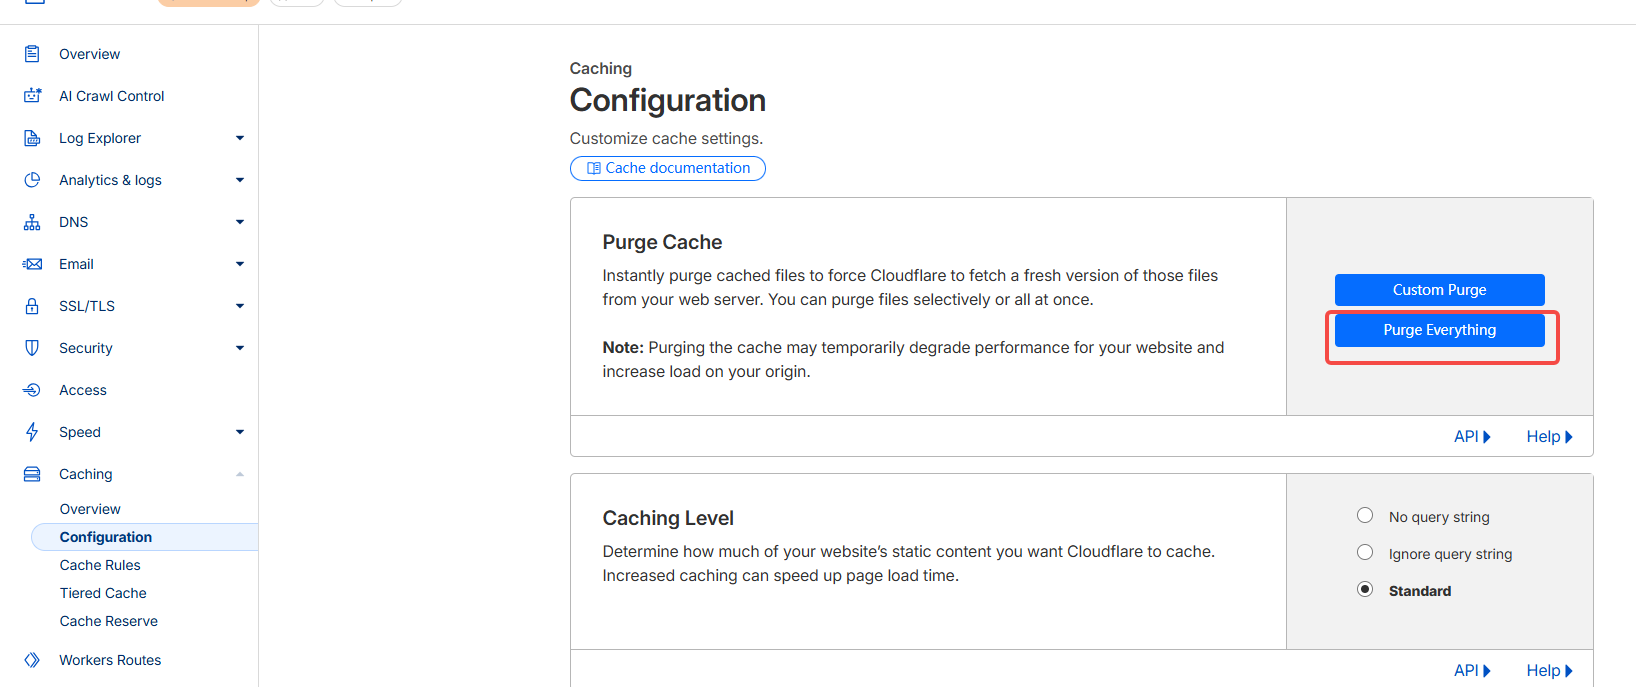The image size is (1636, 687).
Task: Expand the Log Explorer menu
Action: [239, 137]
